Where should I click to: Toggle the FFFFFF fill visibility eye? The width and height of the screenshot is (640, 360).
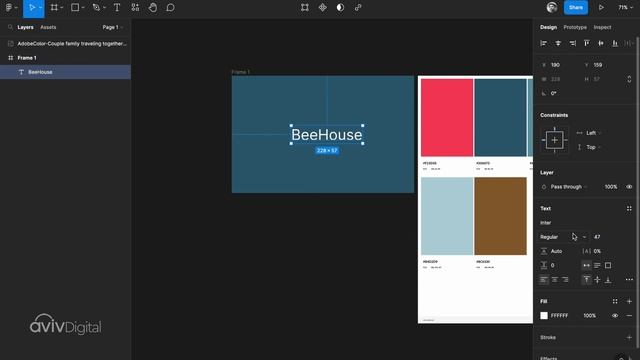(615, 316)
